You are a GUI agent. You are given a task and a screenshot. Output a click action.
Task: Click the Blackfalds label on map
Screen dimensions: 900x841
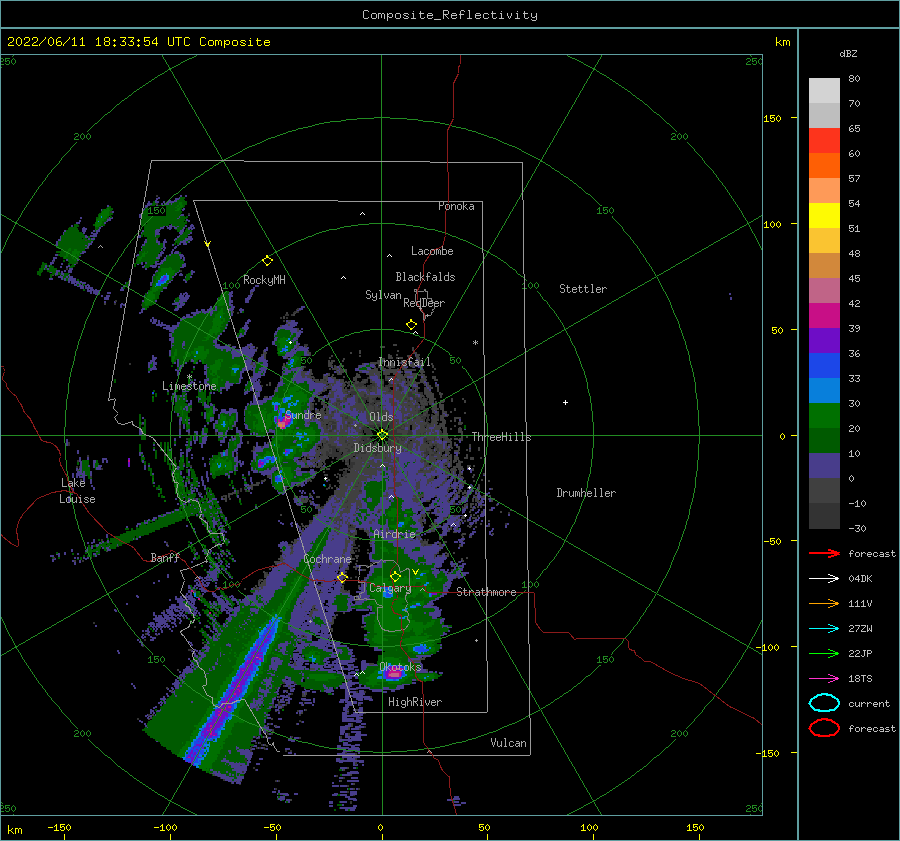click(425, 277)
